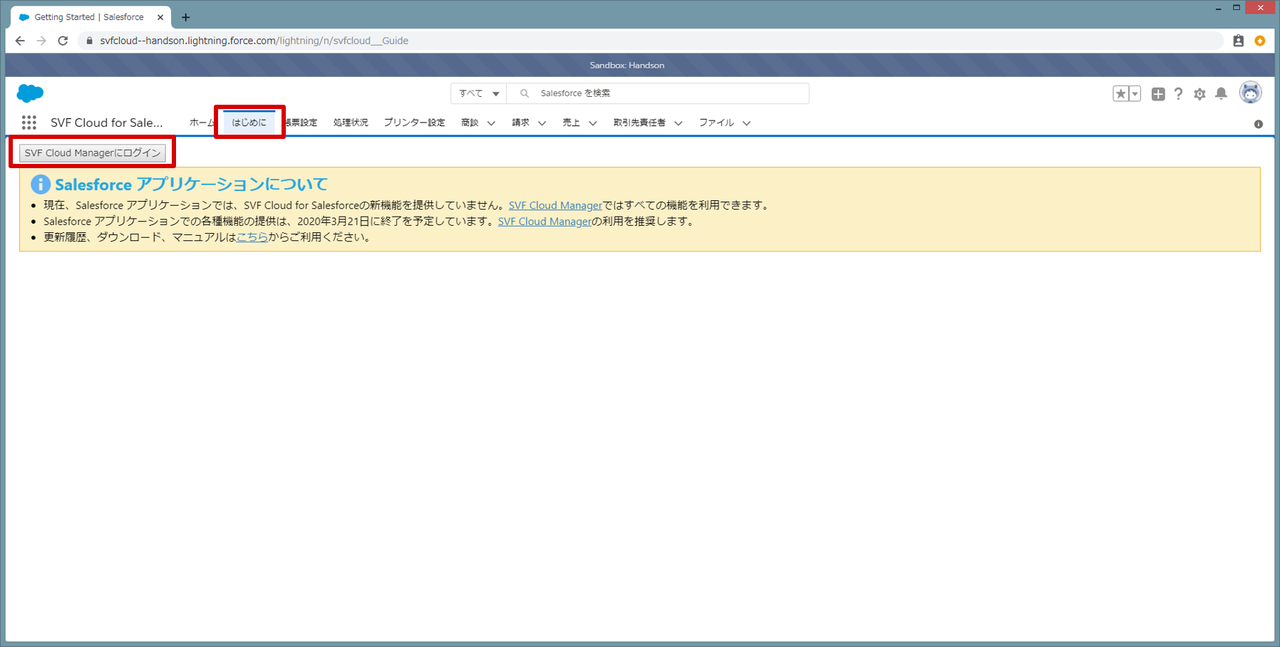This screenshot has height=647, width=1280.
Task: Open new browser tab with plus
Action: (186, 17)
